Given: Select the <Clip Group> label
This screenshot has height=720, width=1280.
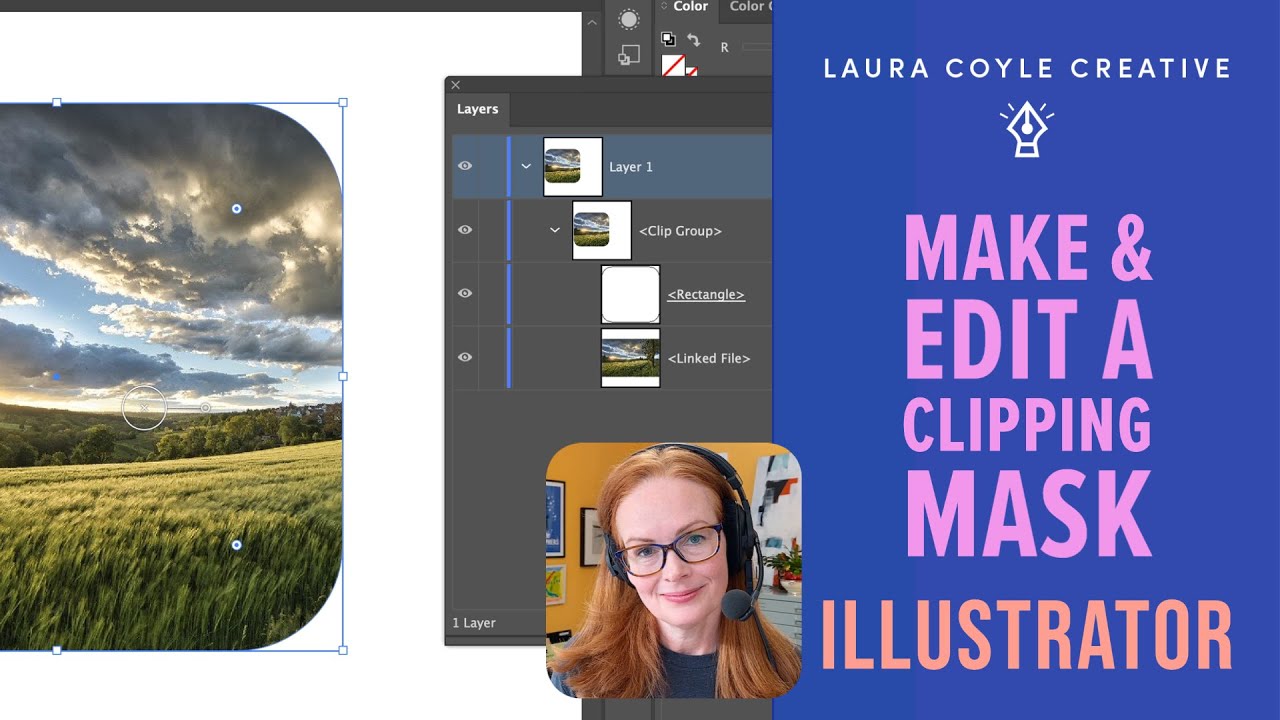Looking at the screenshot, I should coord(680,231).
